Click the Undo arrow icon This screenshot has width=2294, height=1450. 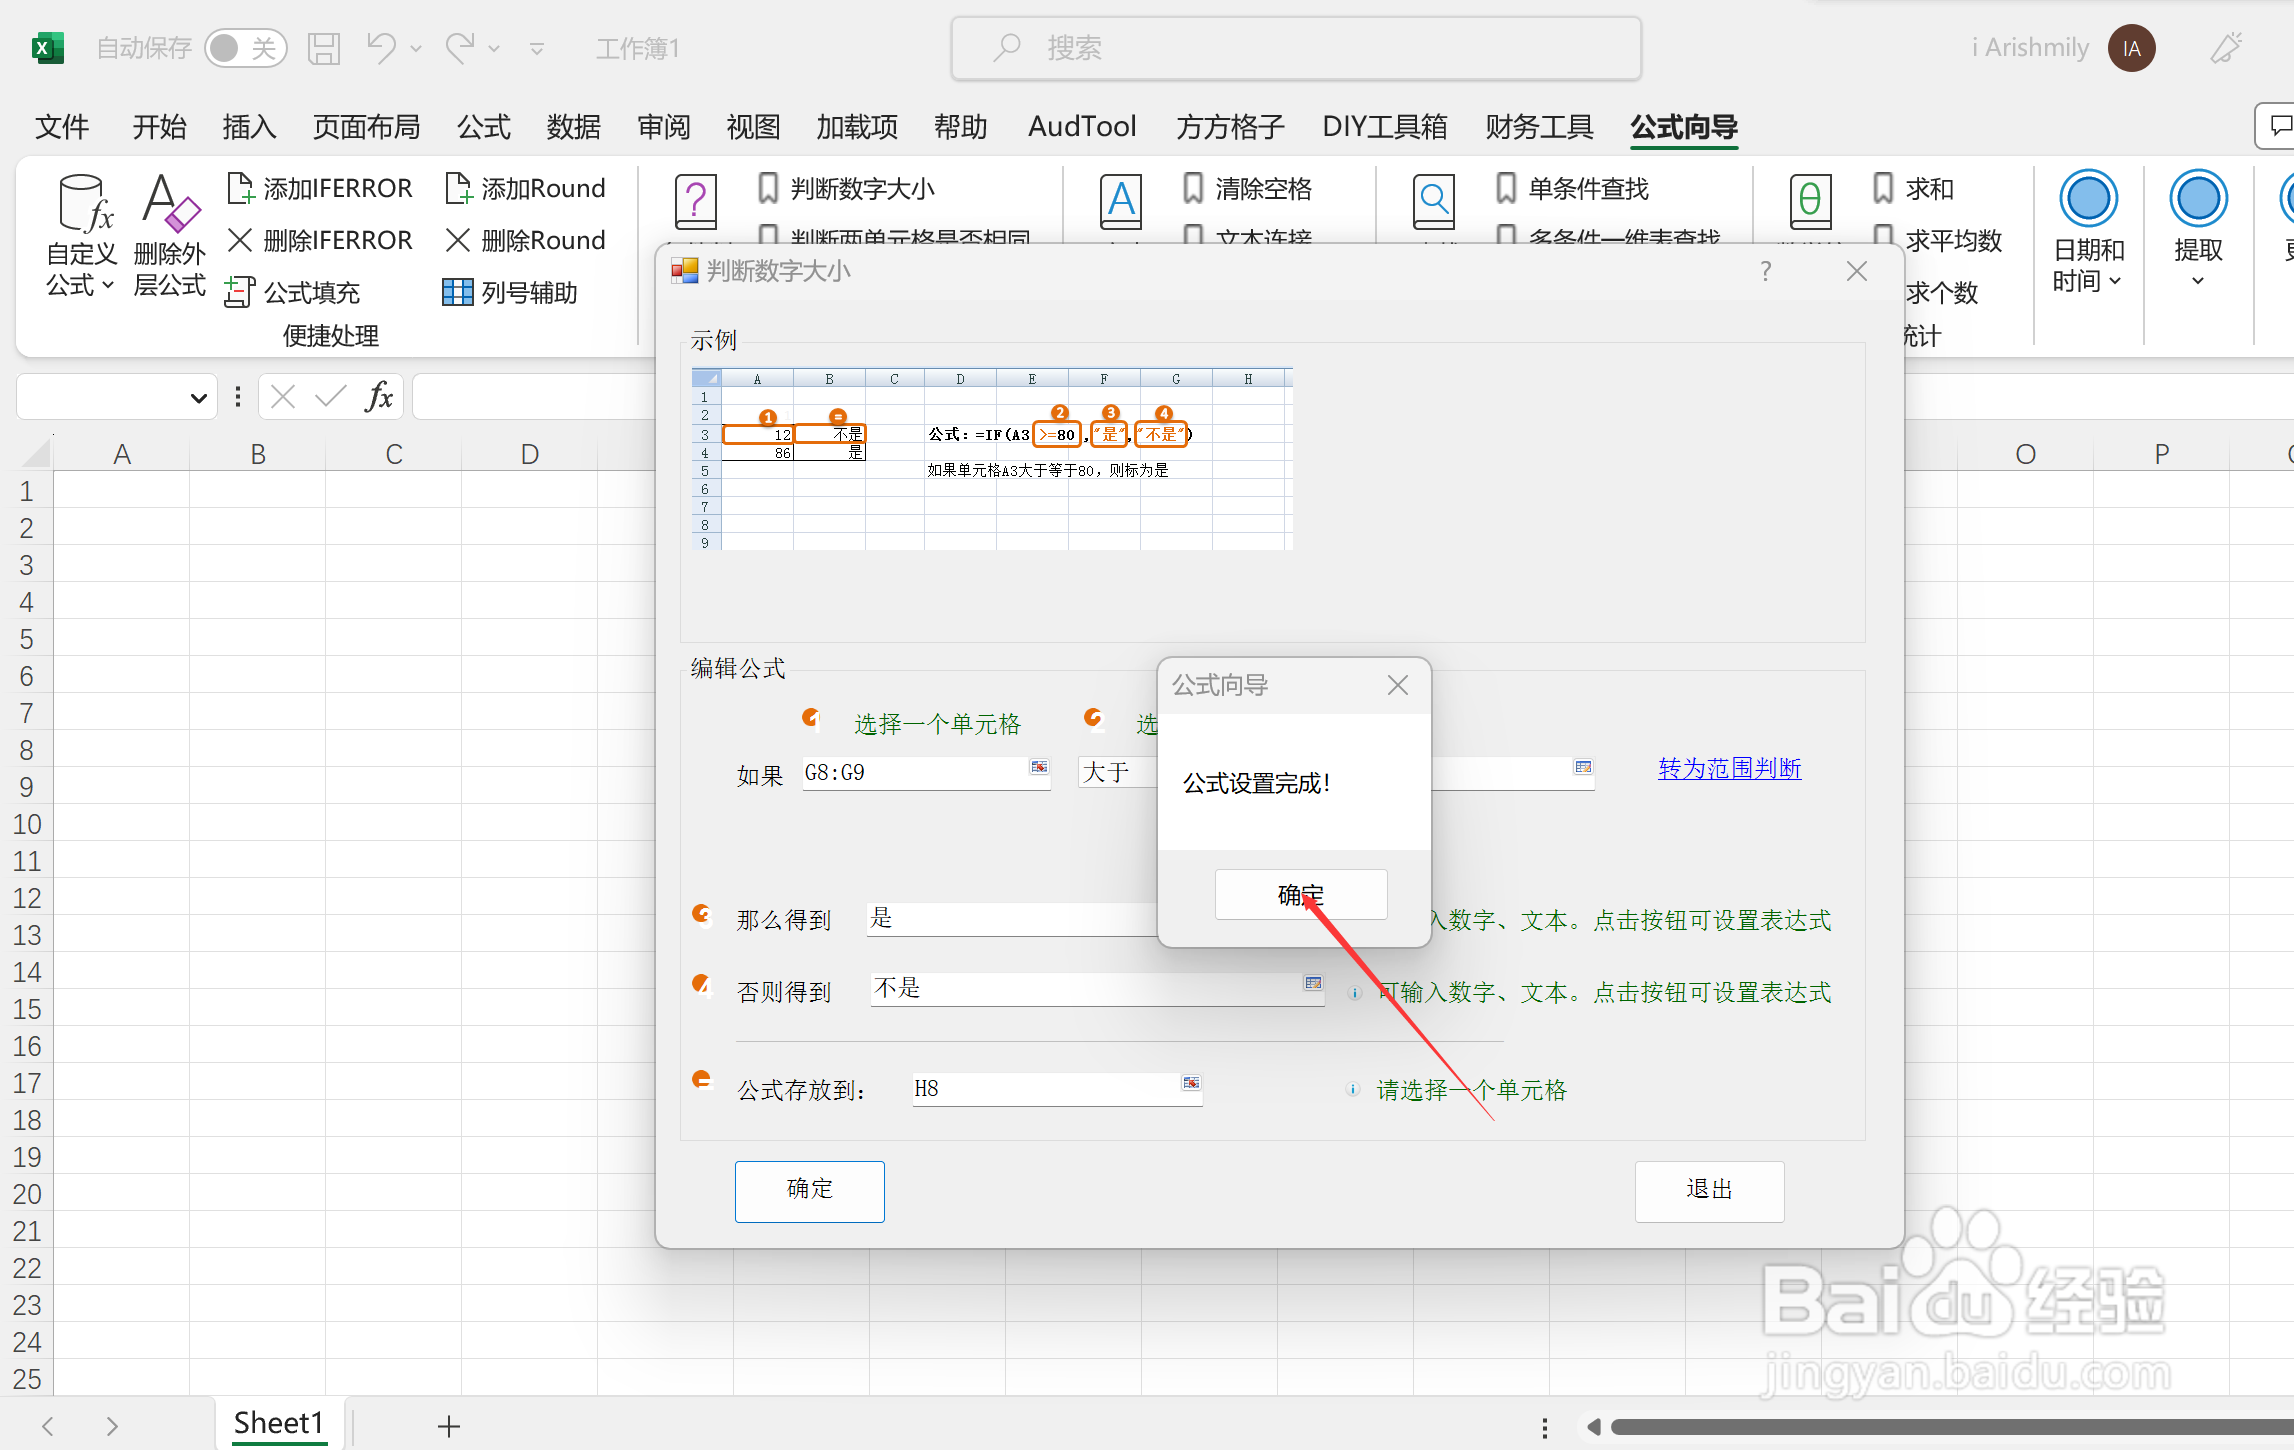(381, 47)
